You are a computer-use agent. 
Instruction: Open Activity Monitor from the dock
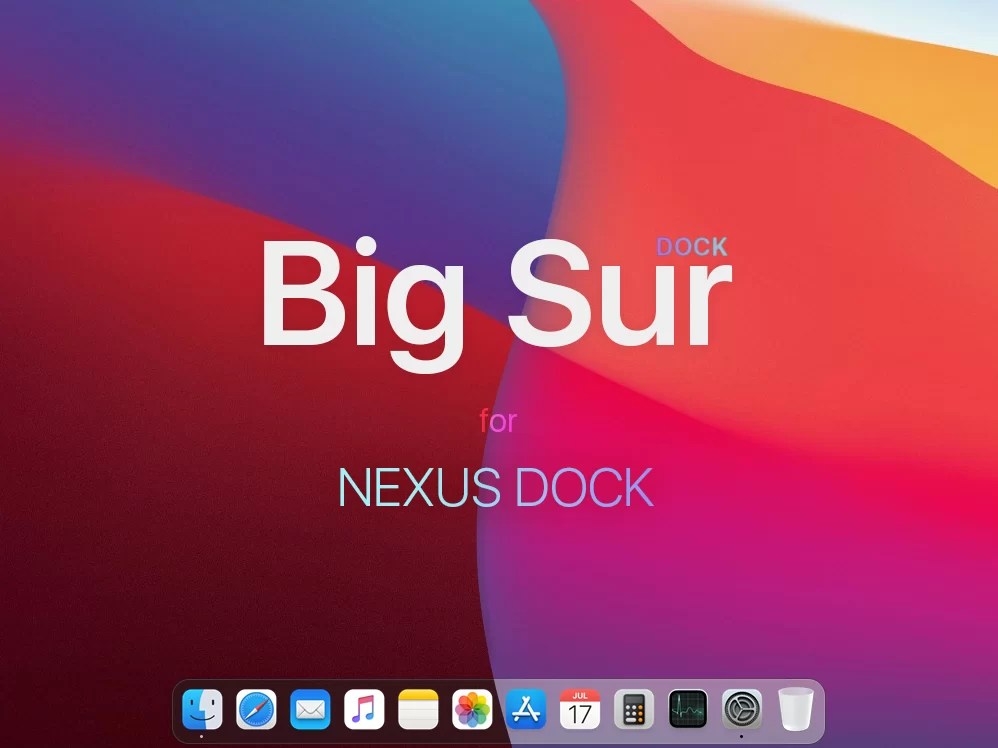tap(688, 709)
